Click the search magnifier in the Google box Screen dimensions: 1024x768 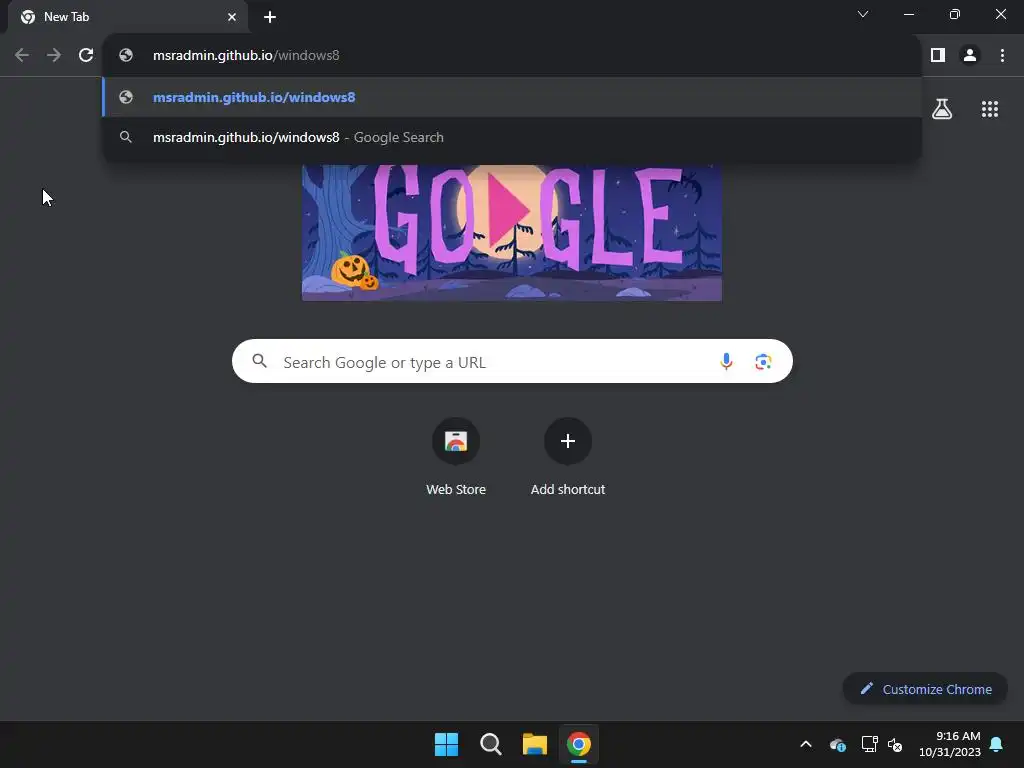tap(259, 361)
